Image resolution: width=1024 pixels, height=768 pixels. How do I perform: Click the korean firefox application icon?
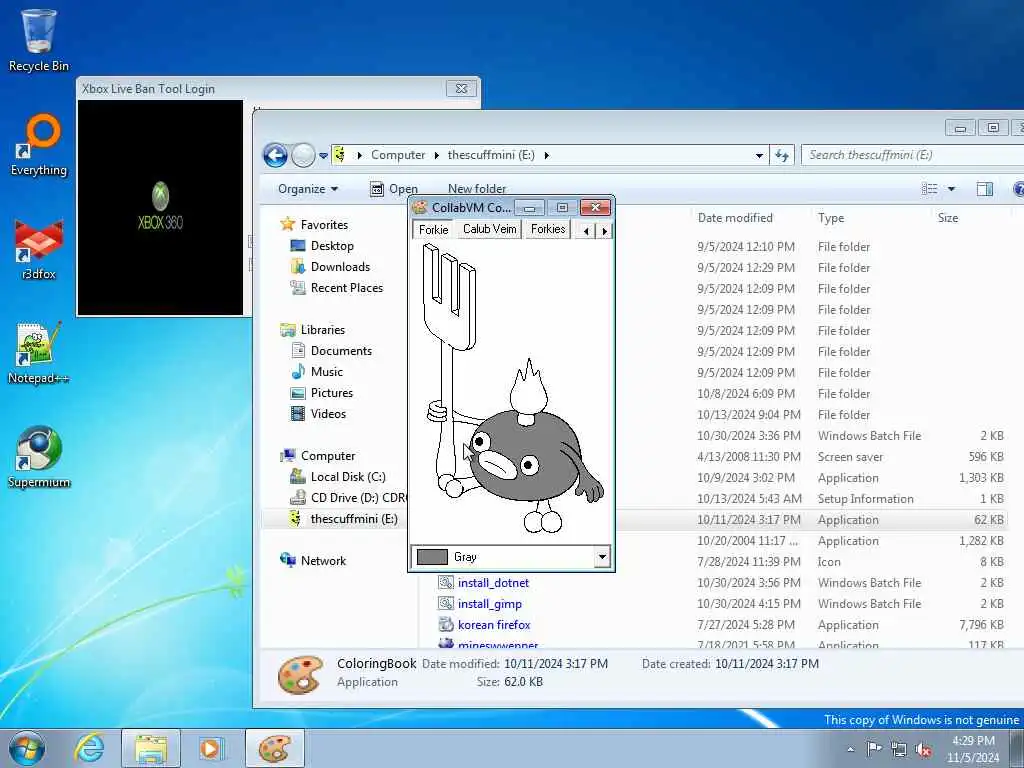(x=446, y=624)
